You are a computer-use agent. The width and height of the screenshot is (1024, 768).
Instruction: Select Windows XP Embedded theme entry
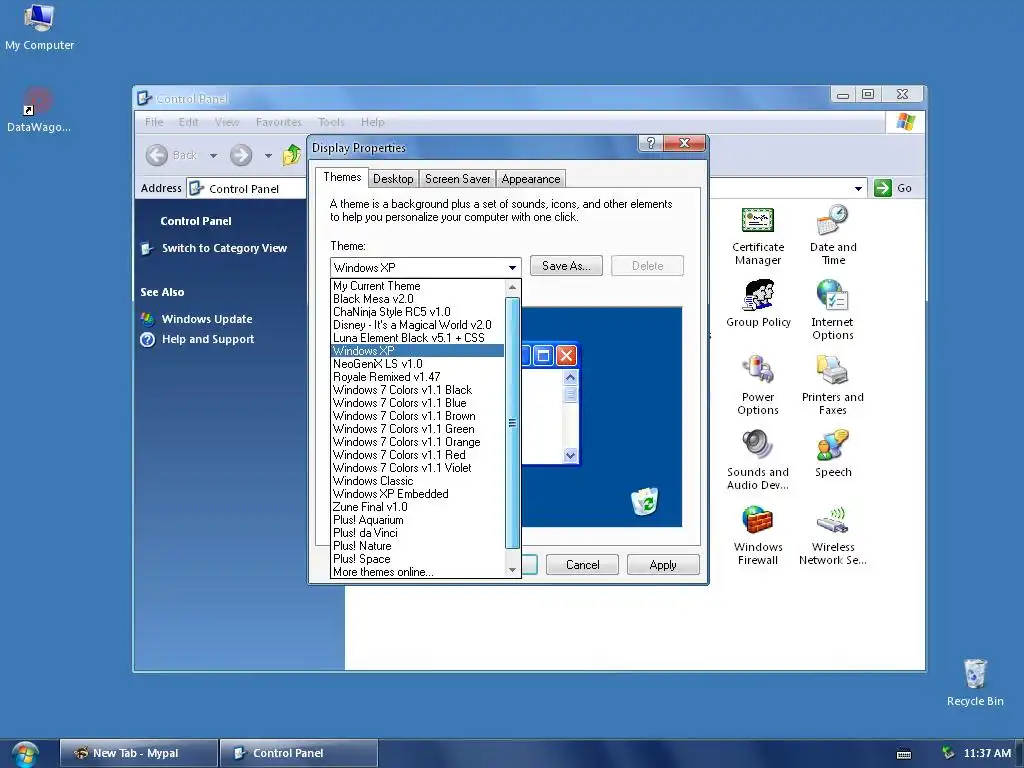(417, 494)
